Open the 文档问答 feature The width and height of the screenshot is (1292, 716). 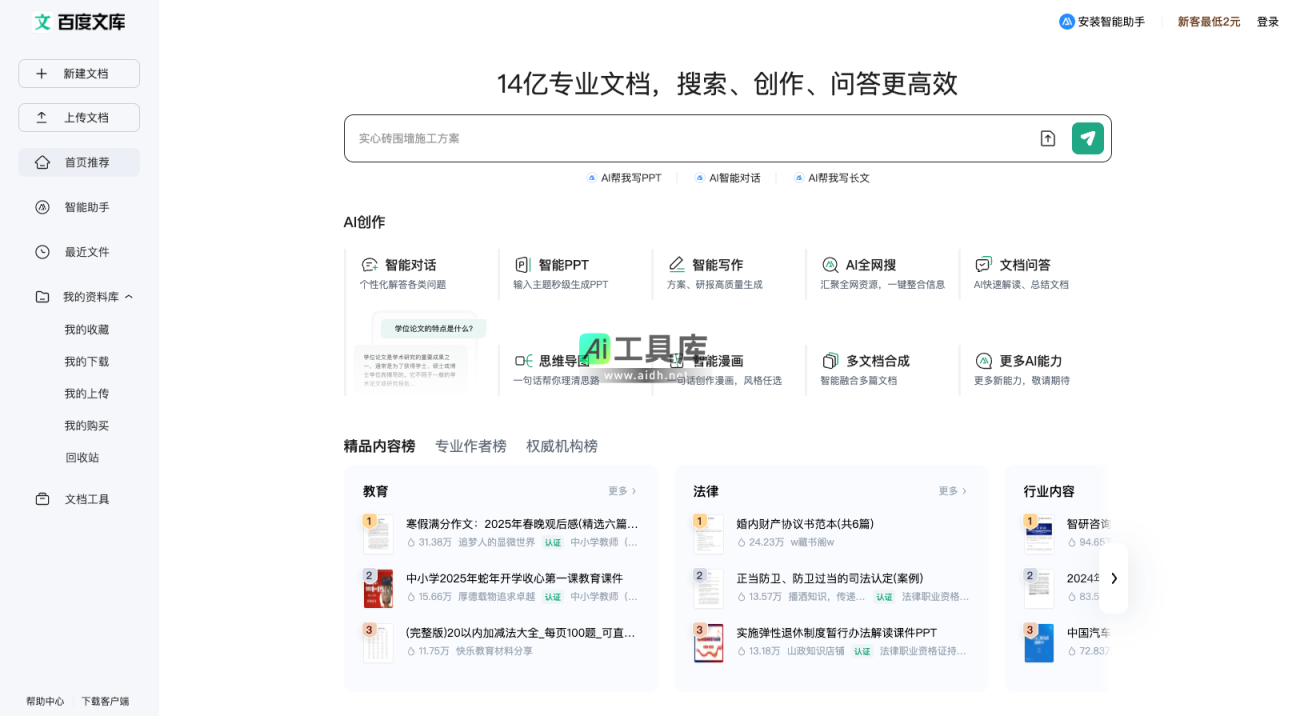[x=1022, y=264]
